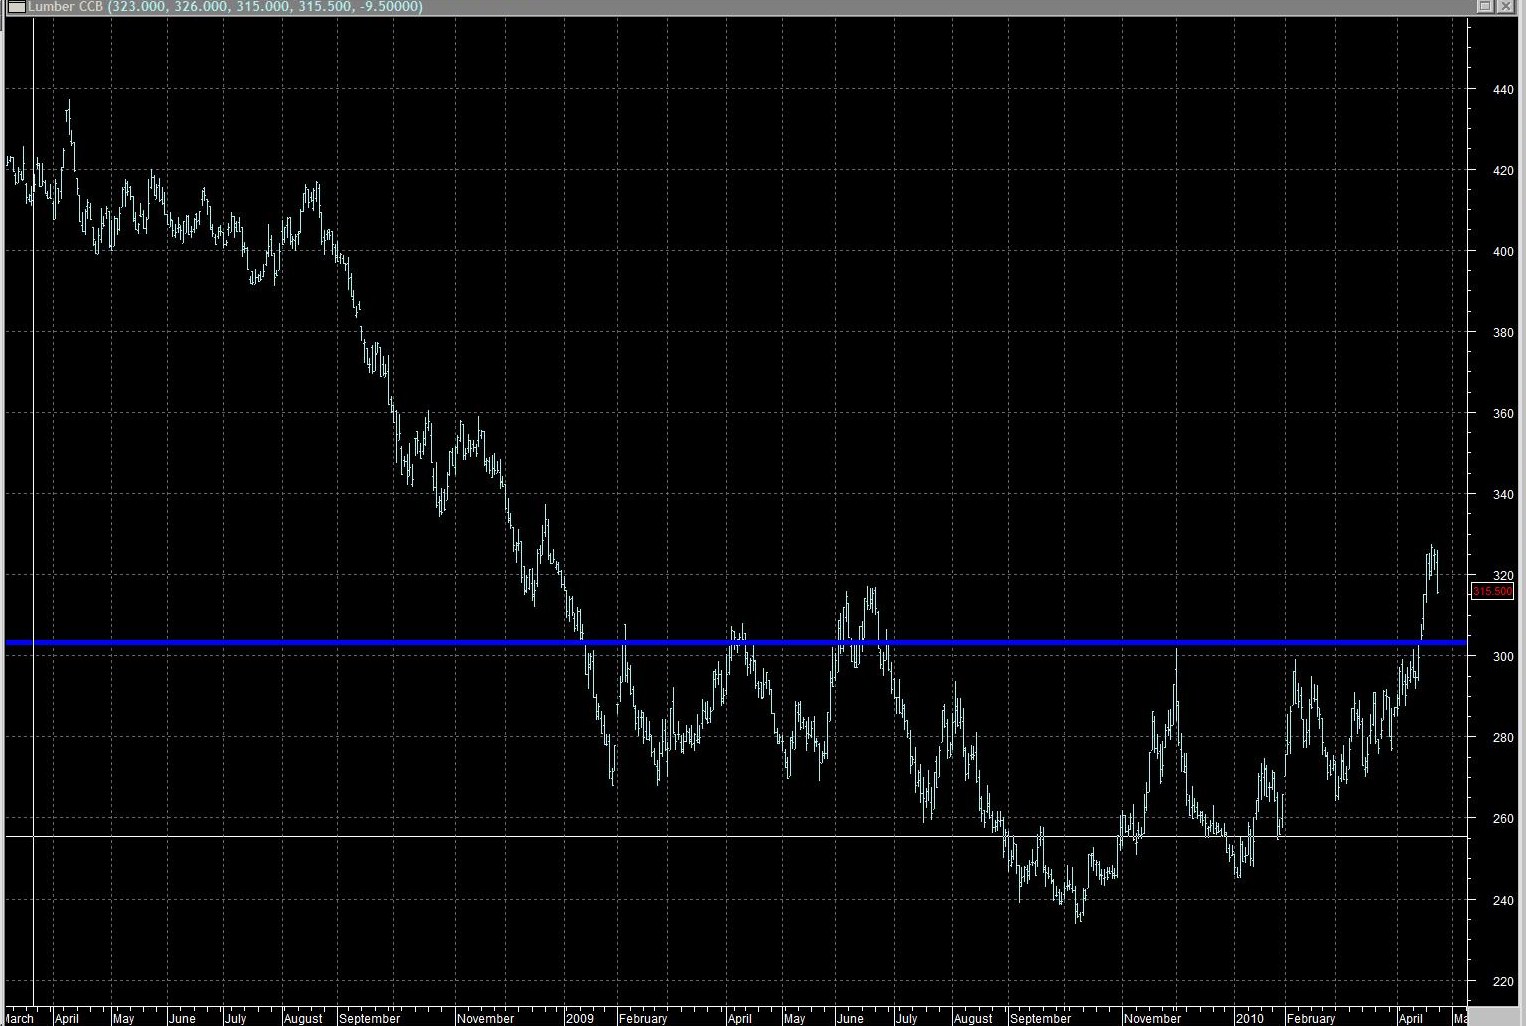1526x1026 pixels.
Task: Click the 400 price axis label
Action: (1502, 252)
